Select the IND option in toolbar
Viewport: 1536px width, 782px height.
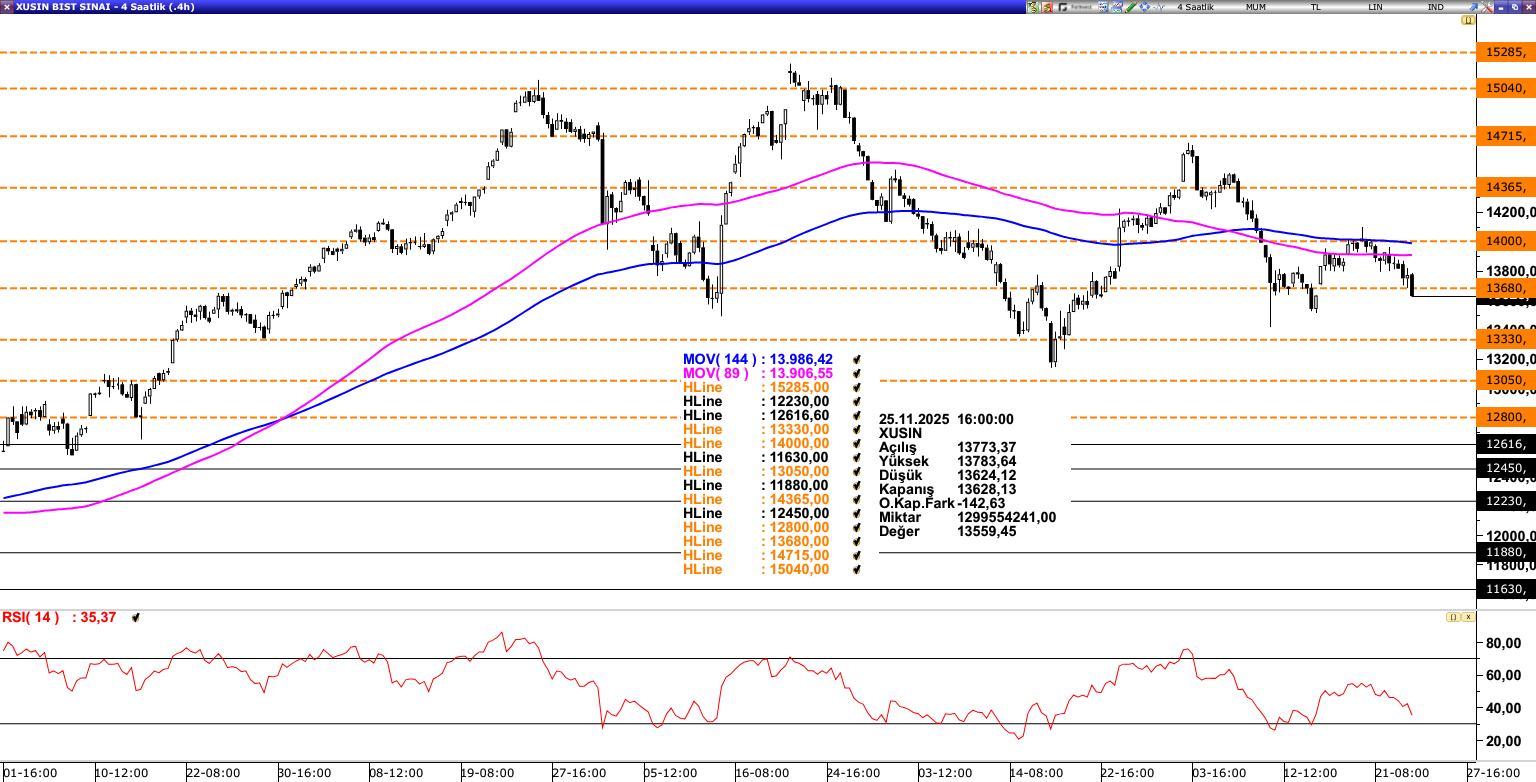click(x=1435, y=7)
